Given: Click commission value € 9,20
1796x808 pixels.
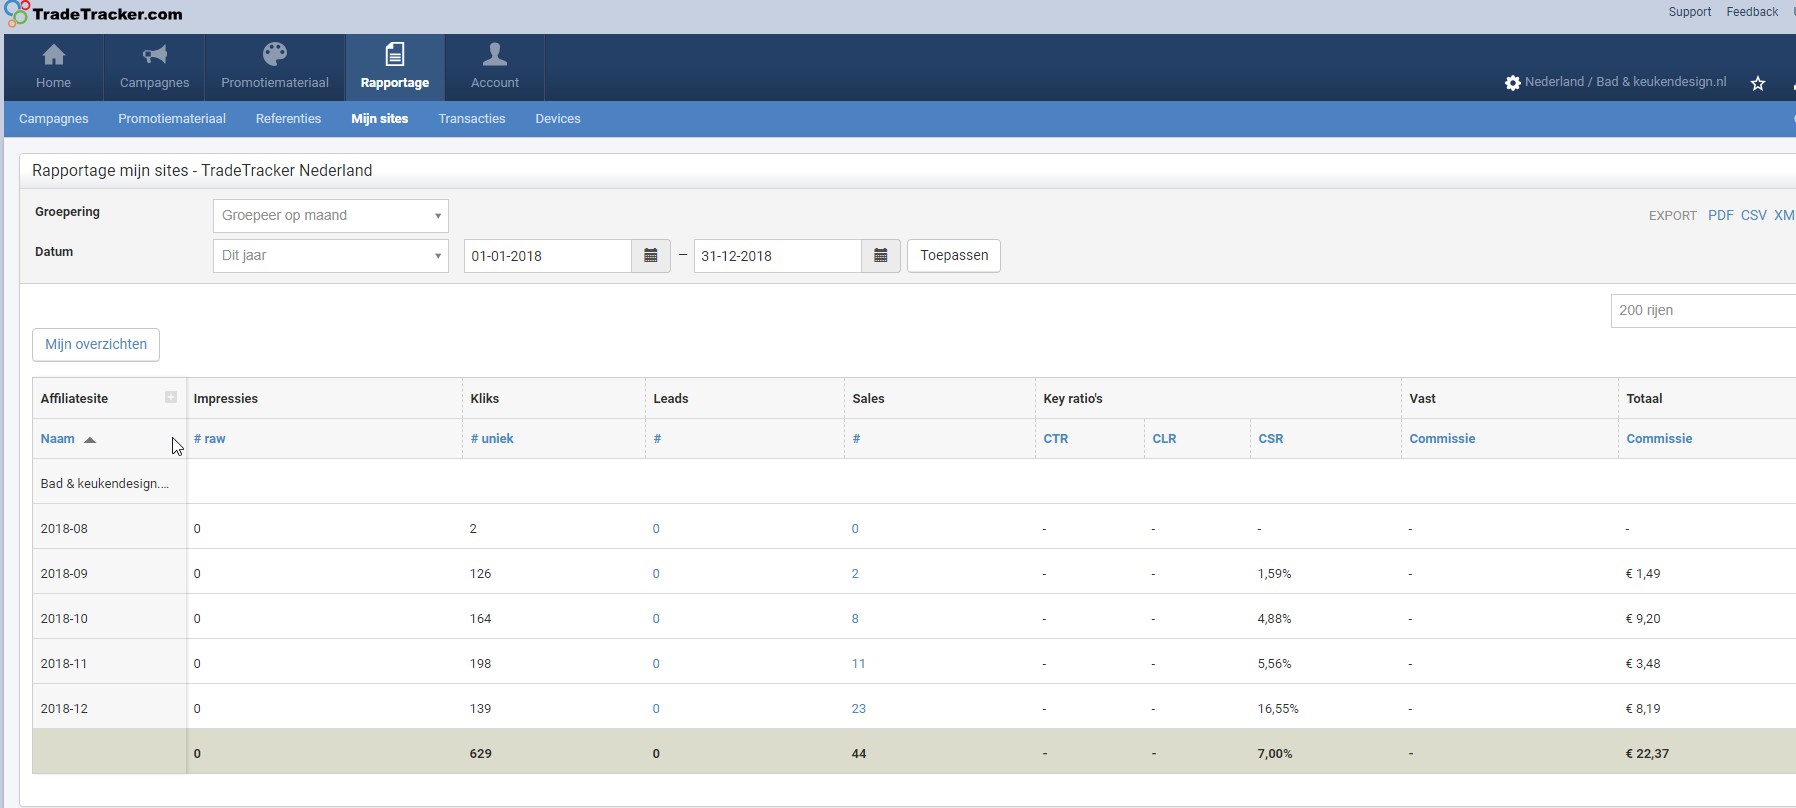Looking at the screenshot, I should [1643, 618].
